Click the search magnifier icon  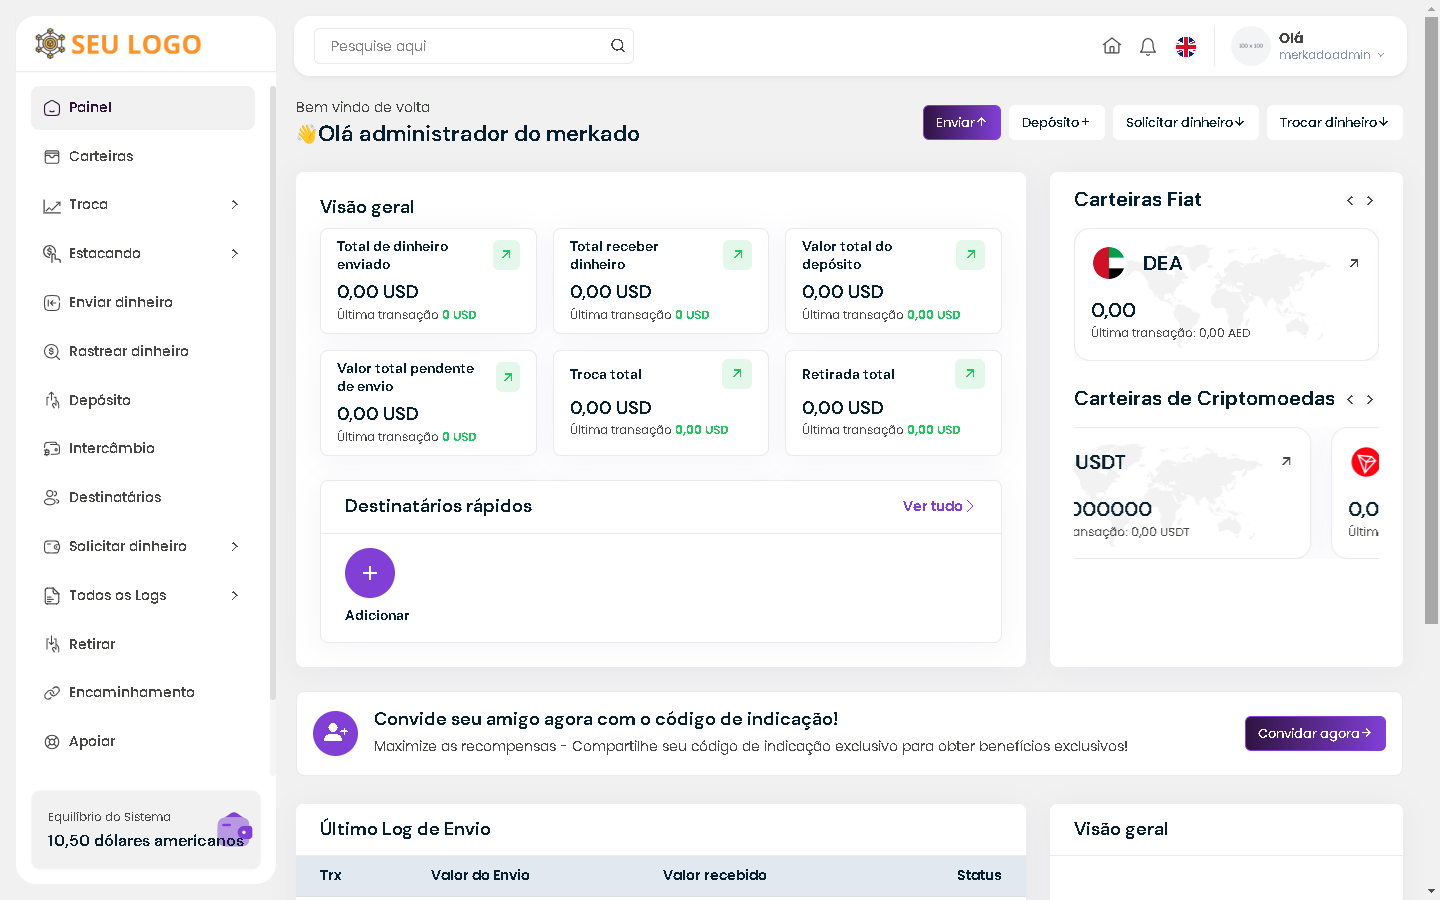click(618, 46)
